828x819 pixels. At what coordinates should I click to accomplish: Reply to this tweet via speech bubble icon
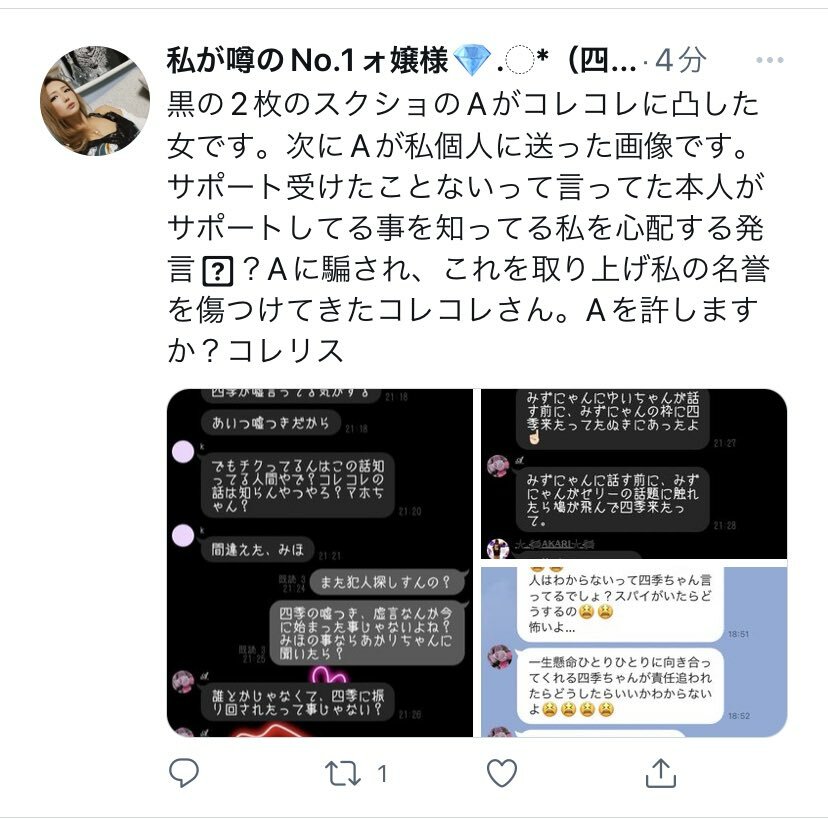point(183,773)
